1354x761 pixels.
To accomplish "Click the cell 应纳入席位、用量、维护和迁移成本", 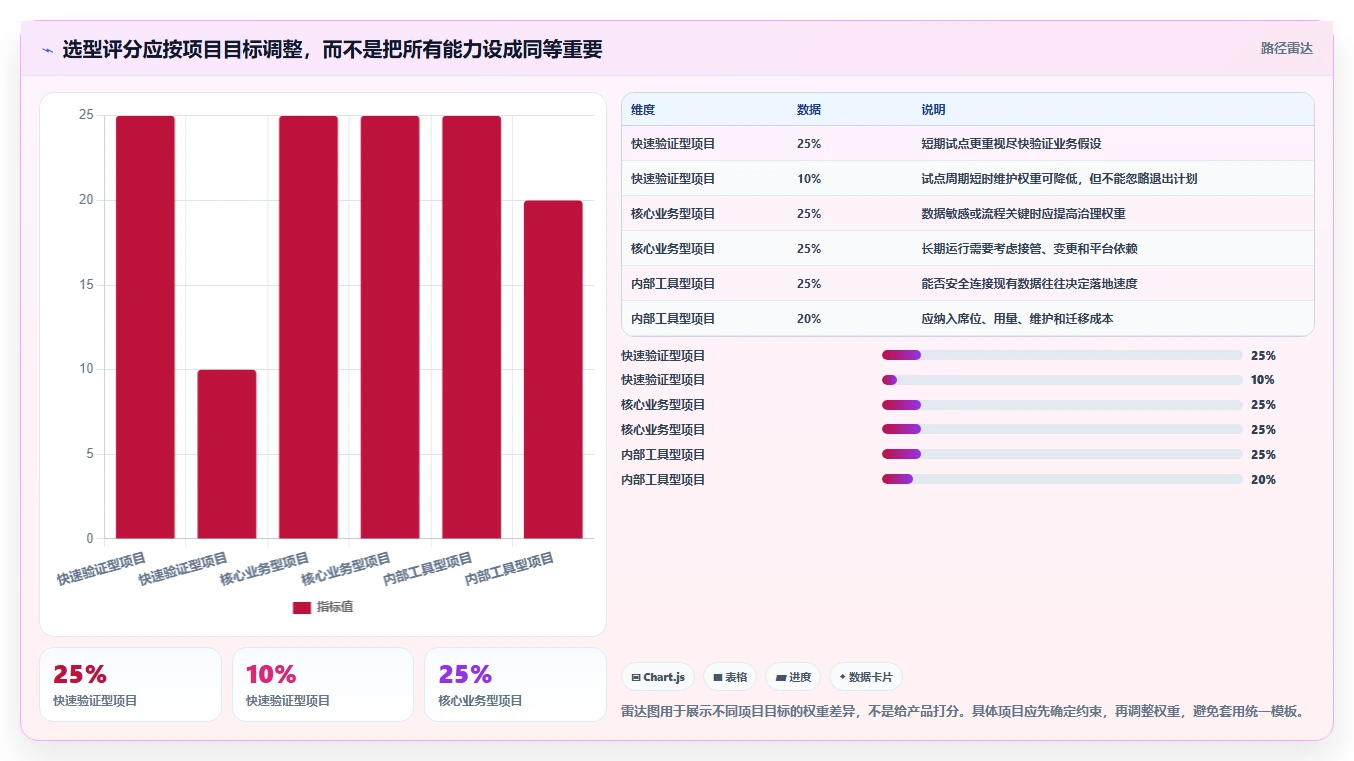I will click(x=1017, y=319).
